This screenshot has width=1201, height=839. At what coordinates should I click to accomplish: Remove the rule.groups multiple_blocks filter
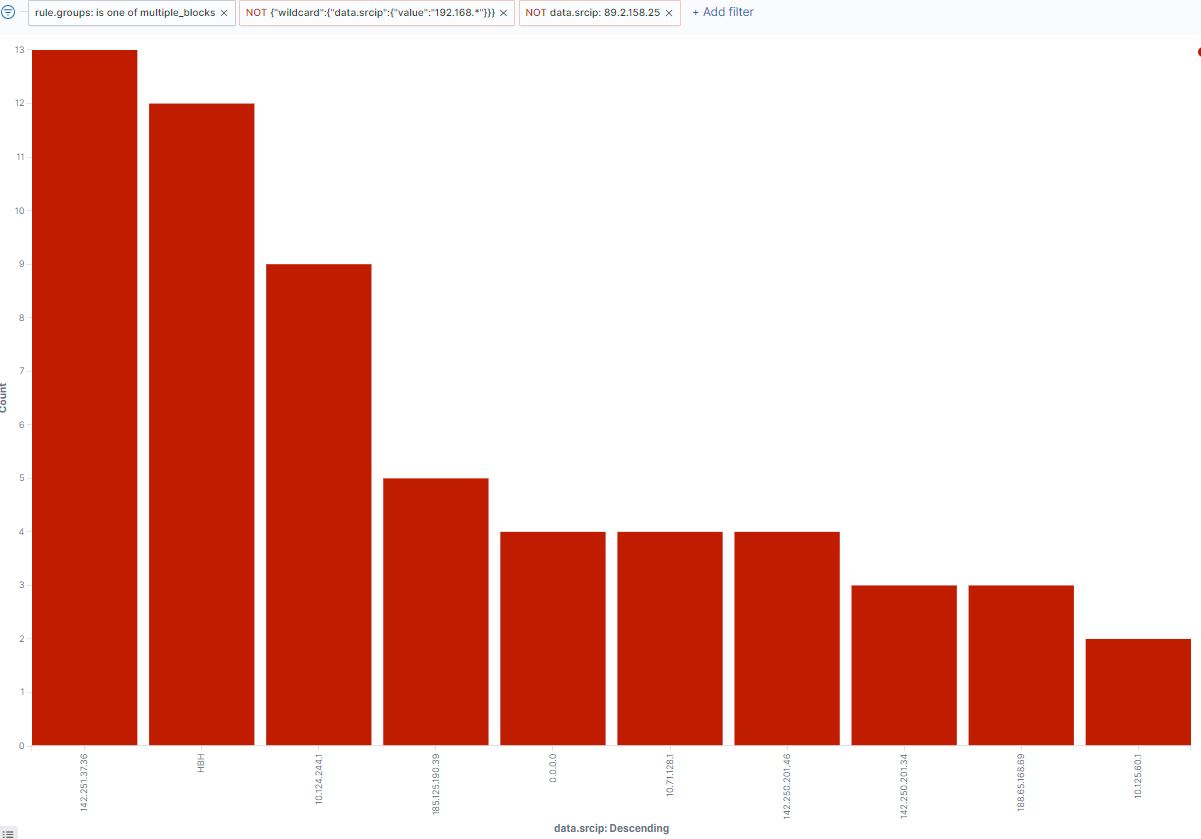coord(224,13)
